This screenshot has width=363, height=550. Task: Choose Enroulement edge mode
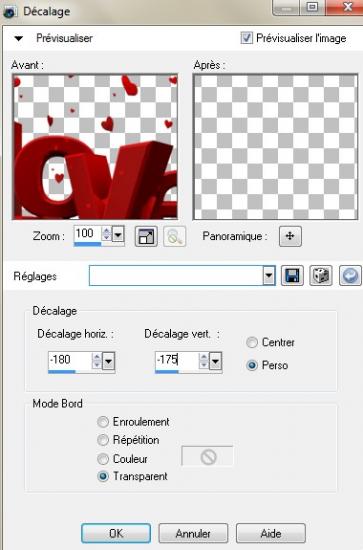(103, 422)
